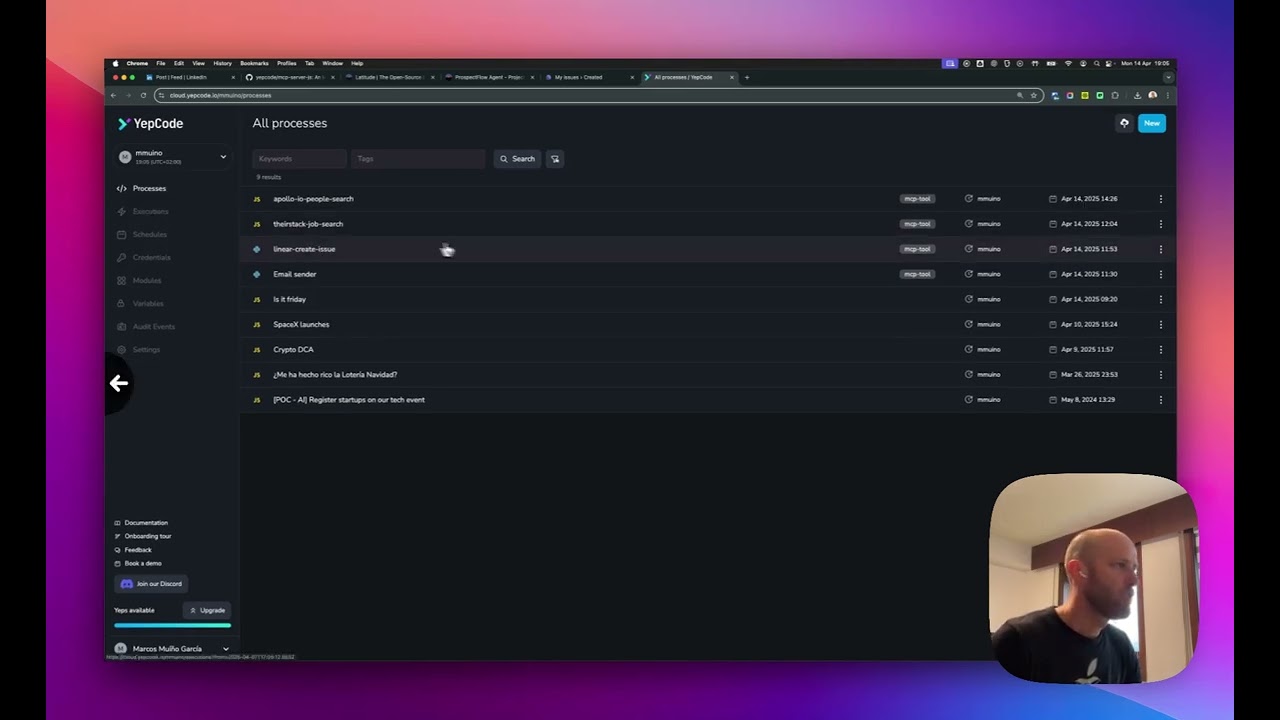Click the Chrome back arrow
The height and width of the screenshot is (720, 1280).
click(113, 95)
